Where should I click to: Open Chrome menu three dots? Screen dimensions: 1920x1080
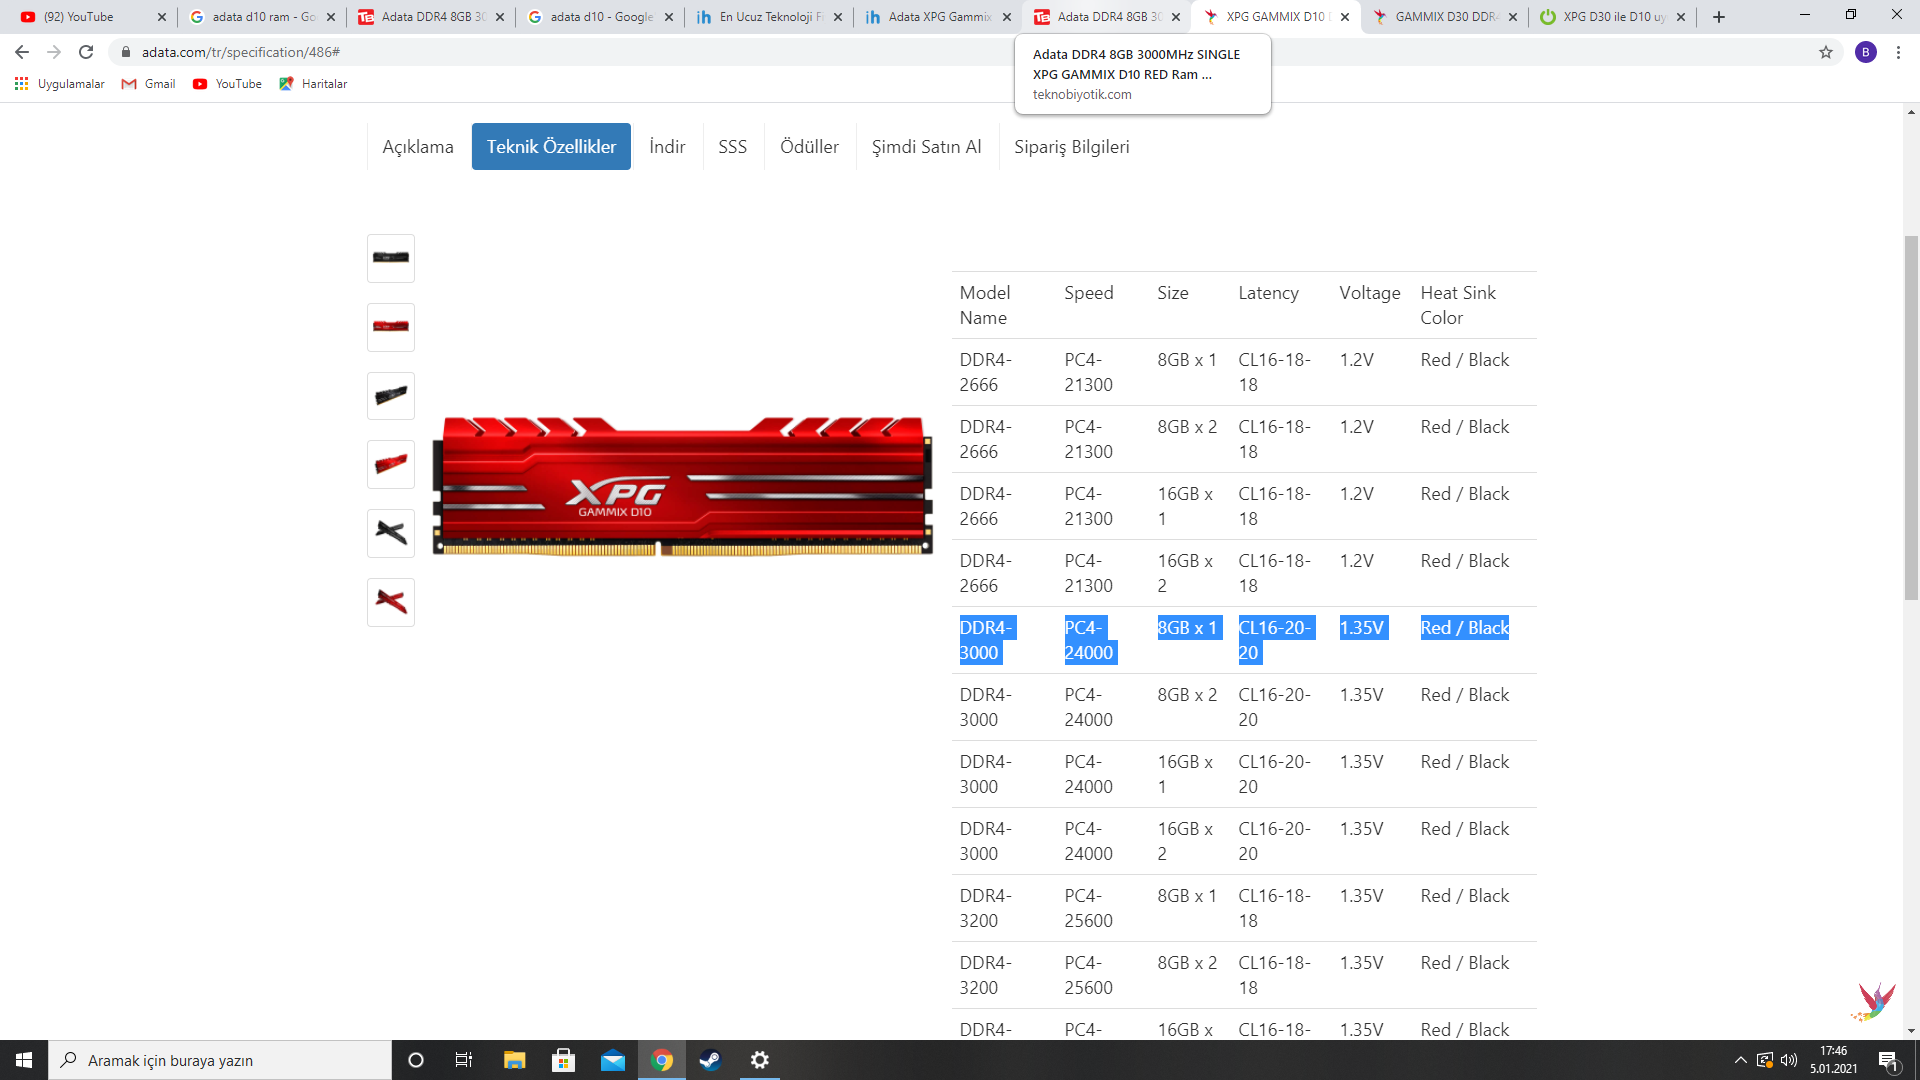pos(1898,52)
